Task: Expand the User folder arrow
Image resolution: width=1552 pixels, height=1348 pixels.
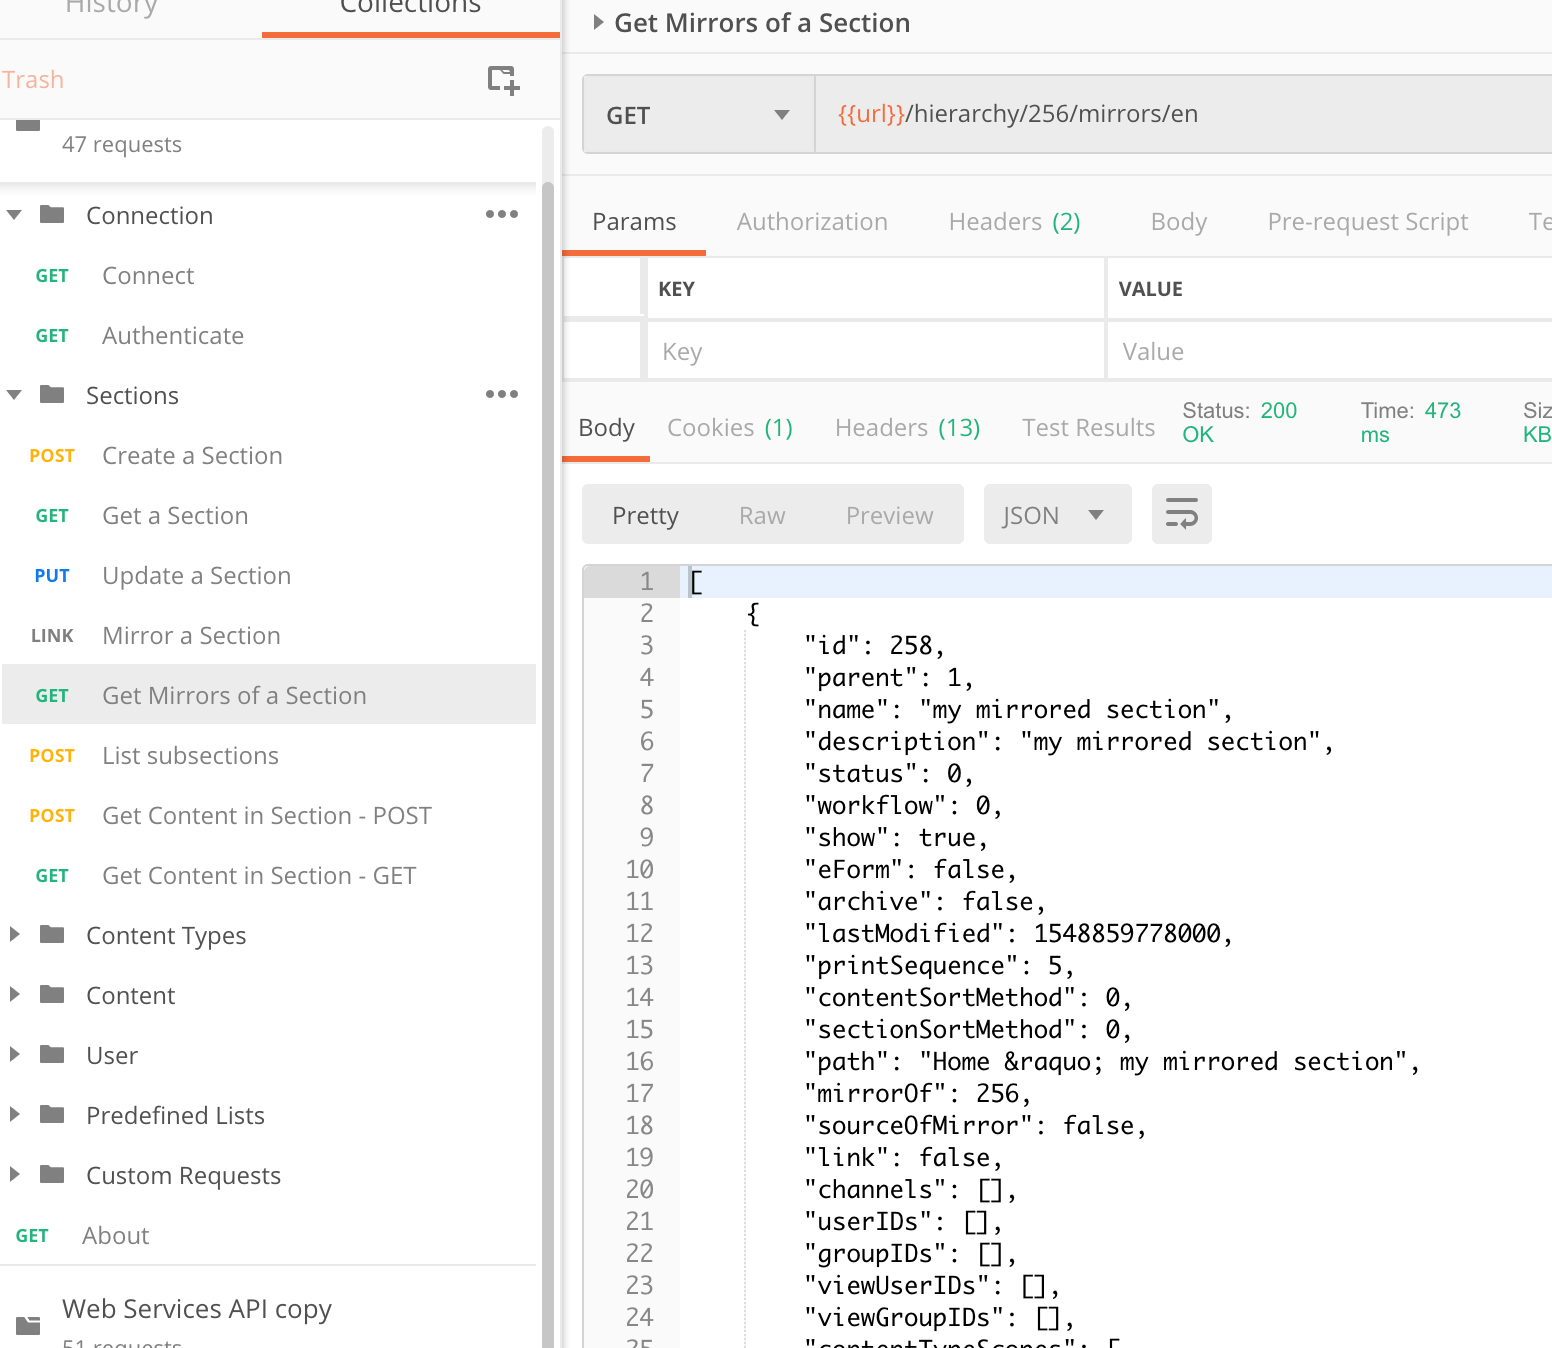Action: [x=15, y=1055]
